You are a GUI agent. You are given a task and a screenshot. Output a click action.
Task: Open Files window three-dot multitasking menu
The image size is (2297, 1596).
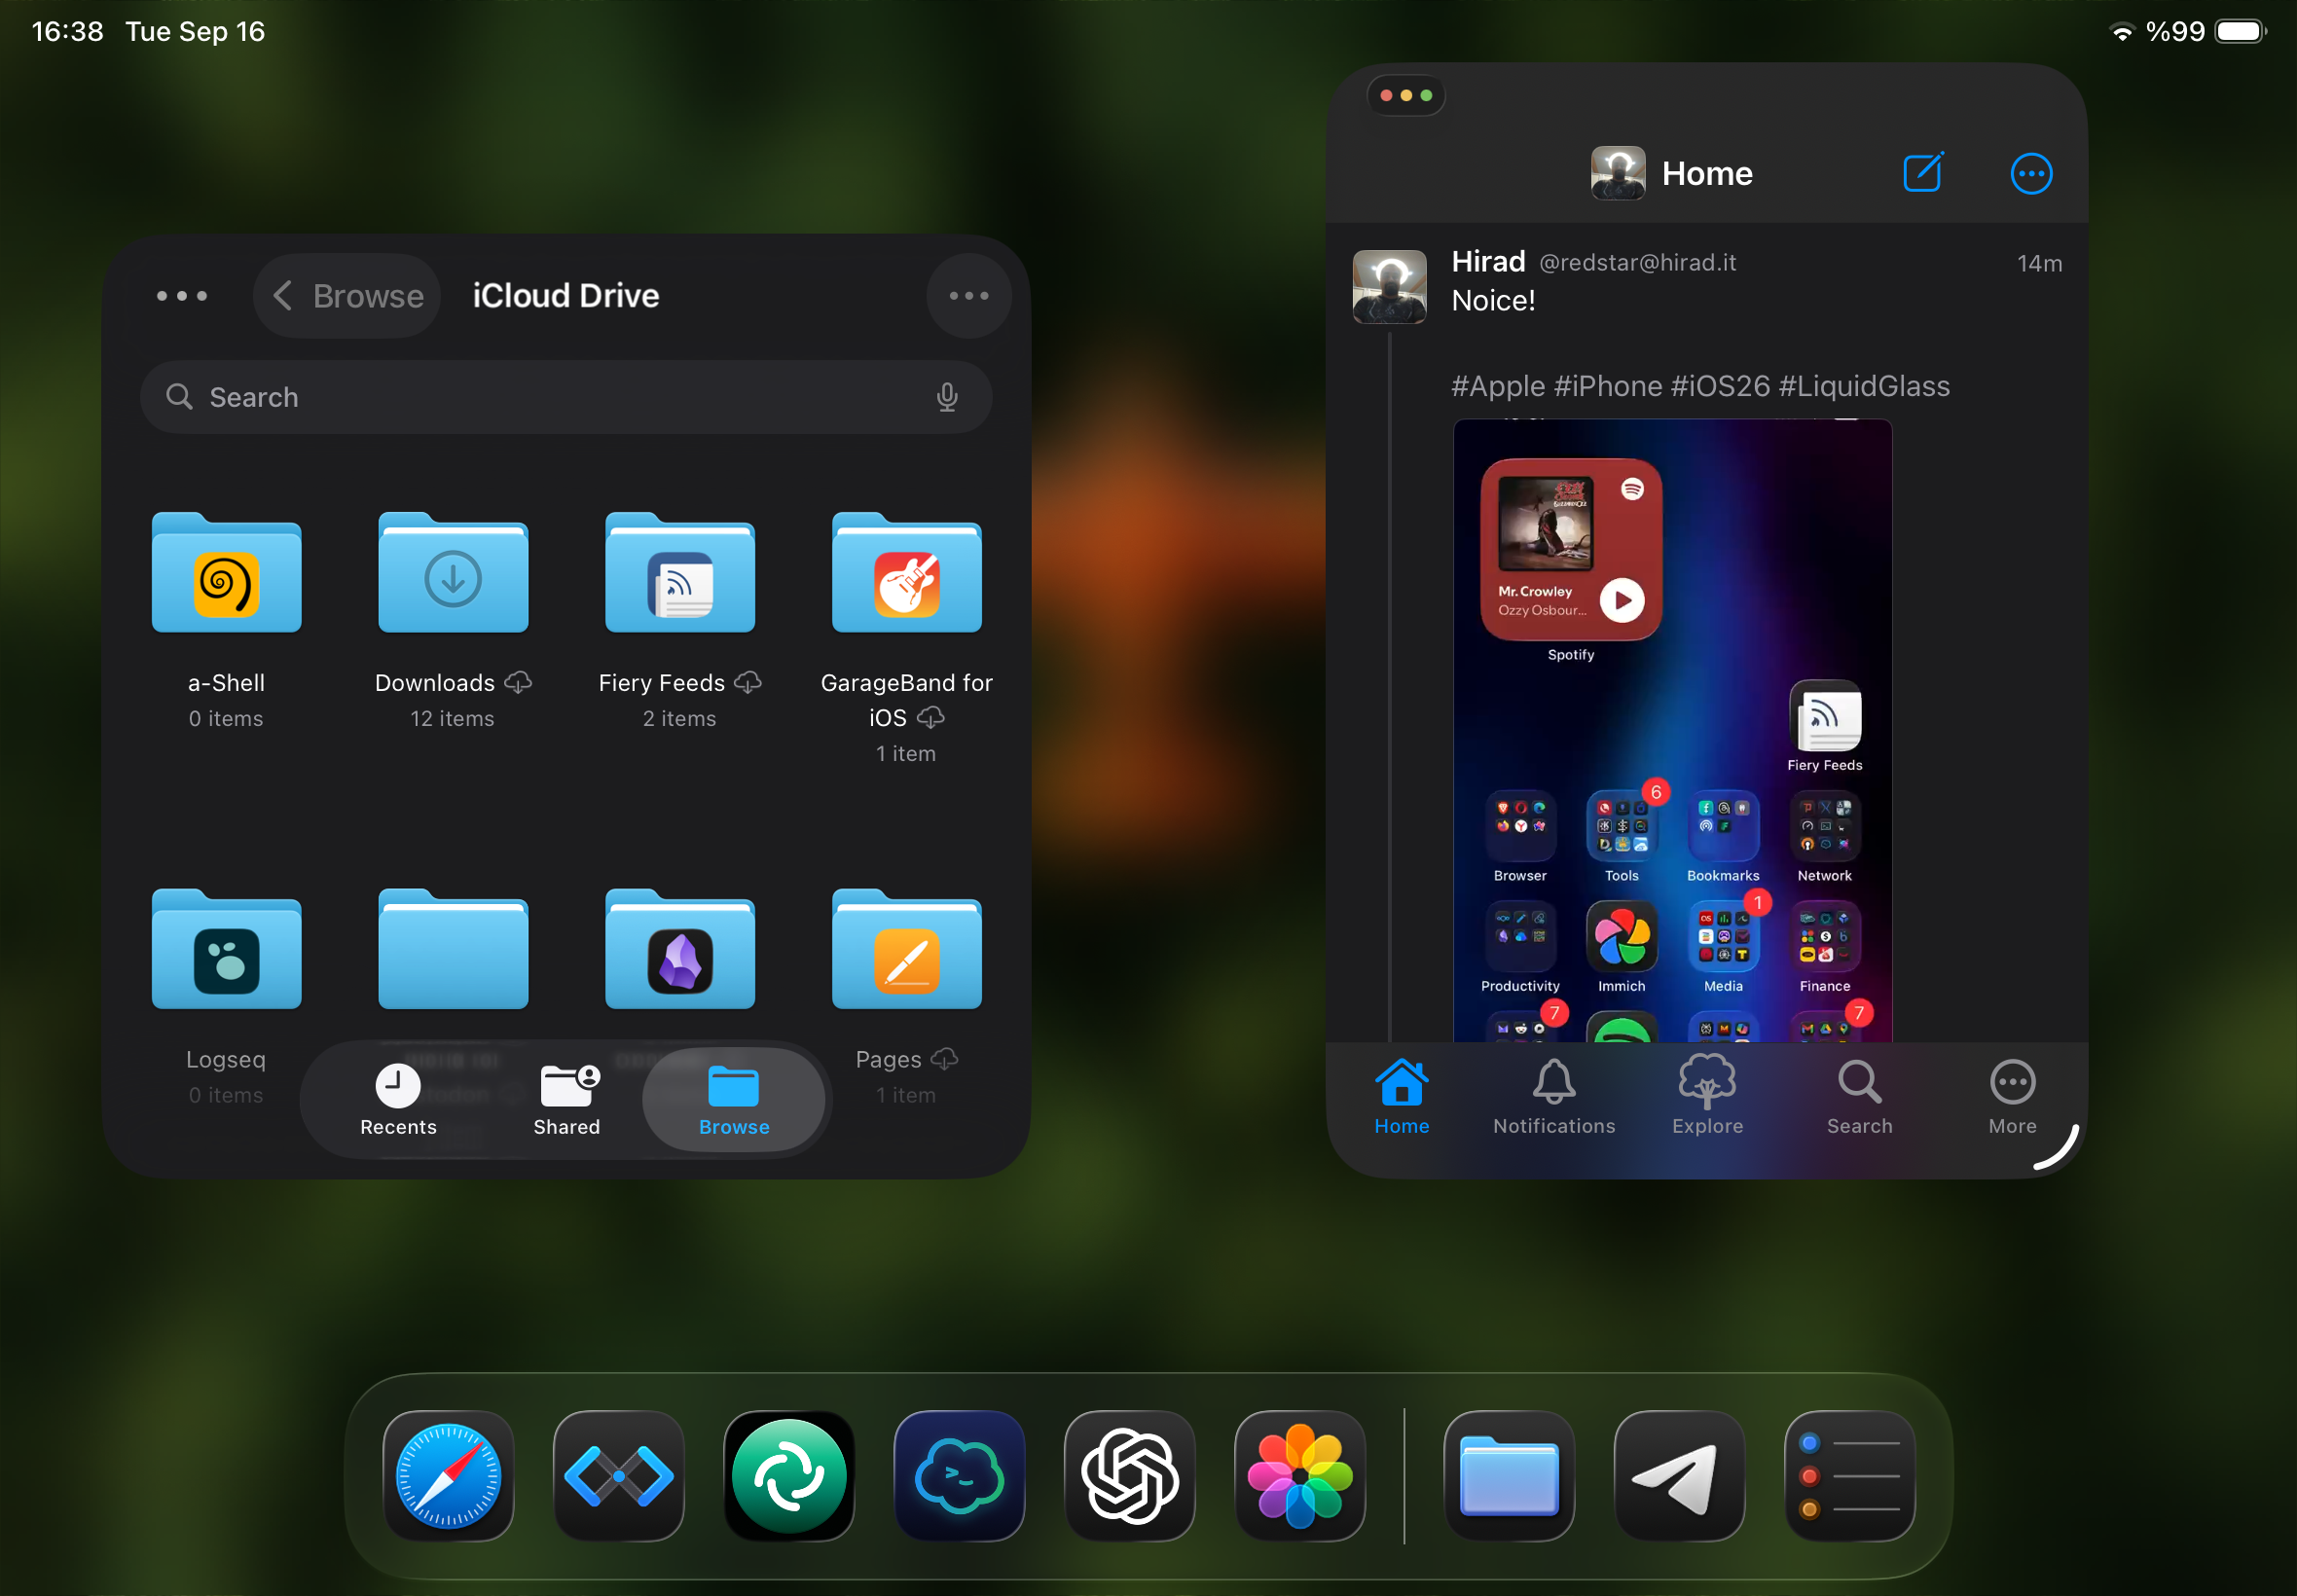click(x=182, y=296)
